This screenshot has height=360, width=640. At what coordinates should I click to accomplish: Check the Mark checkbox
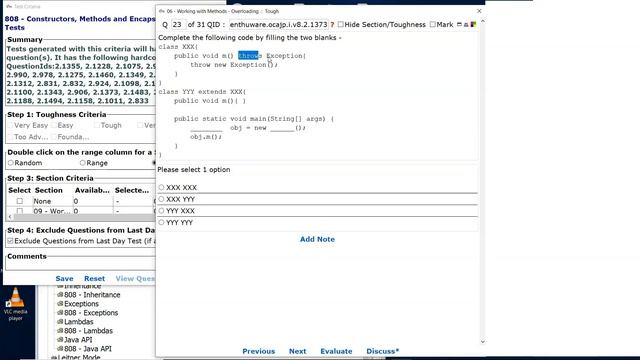pyautogui.click(x=433, y=24)
